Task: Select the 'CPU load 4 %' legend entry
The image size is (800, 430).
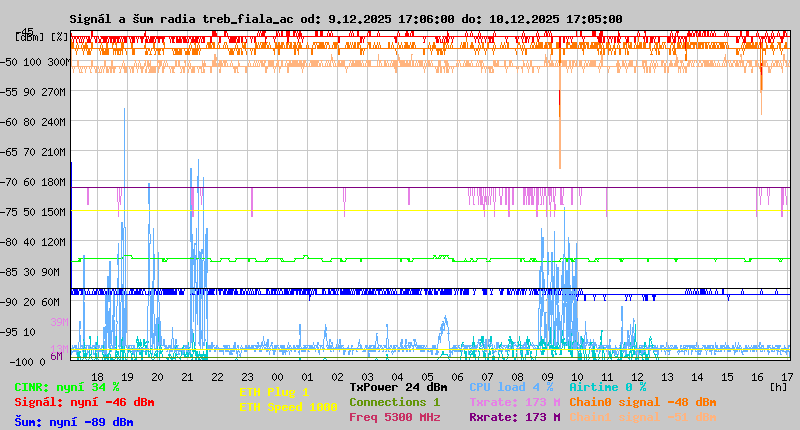Action: click(x=511, y=387)
